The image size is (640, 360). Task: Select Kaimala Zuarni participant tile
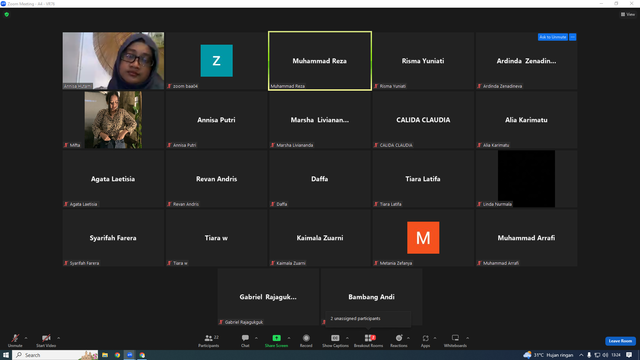click(320, 238)
